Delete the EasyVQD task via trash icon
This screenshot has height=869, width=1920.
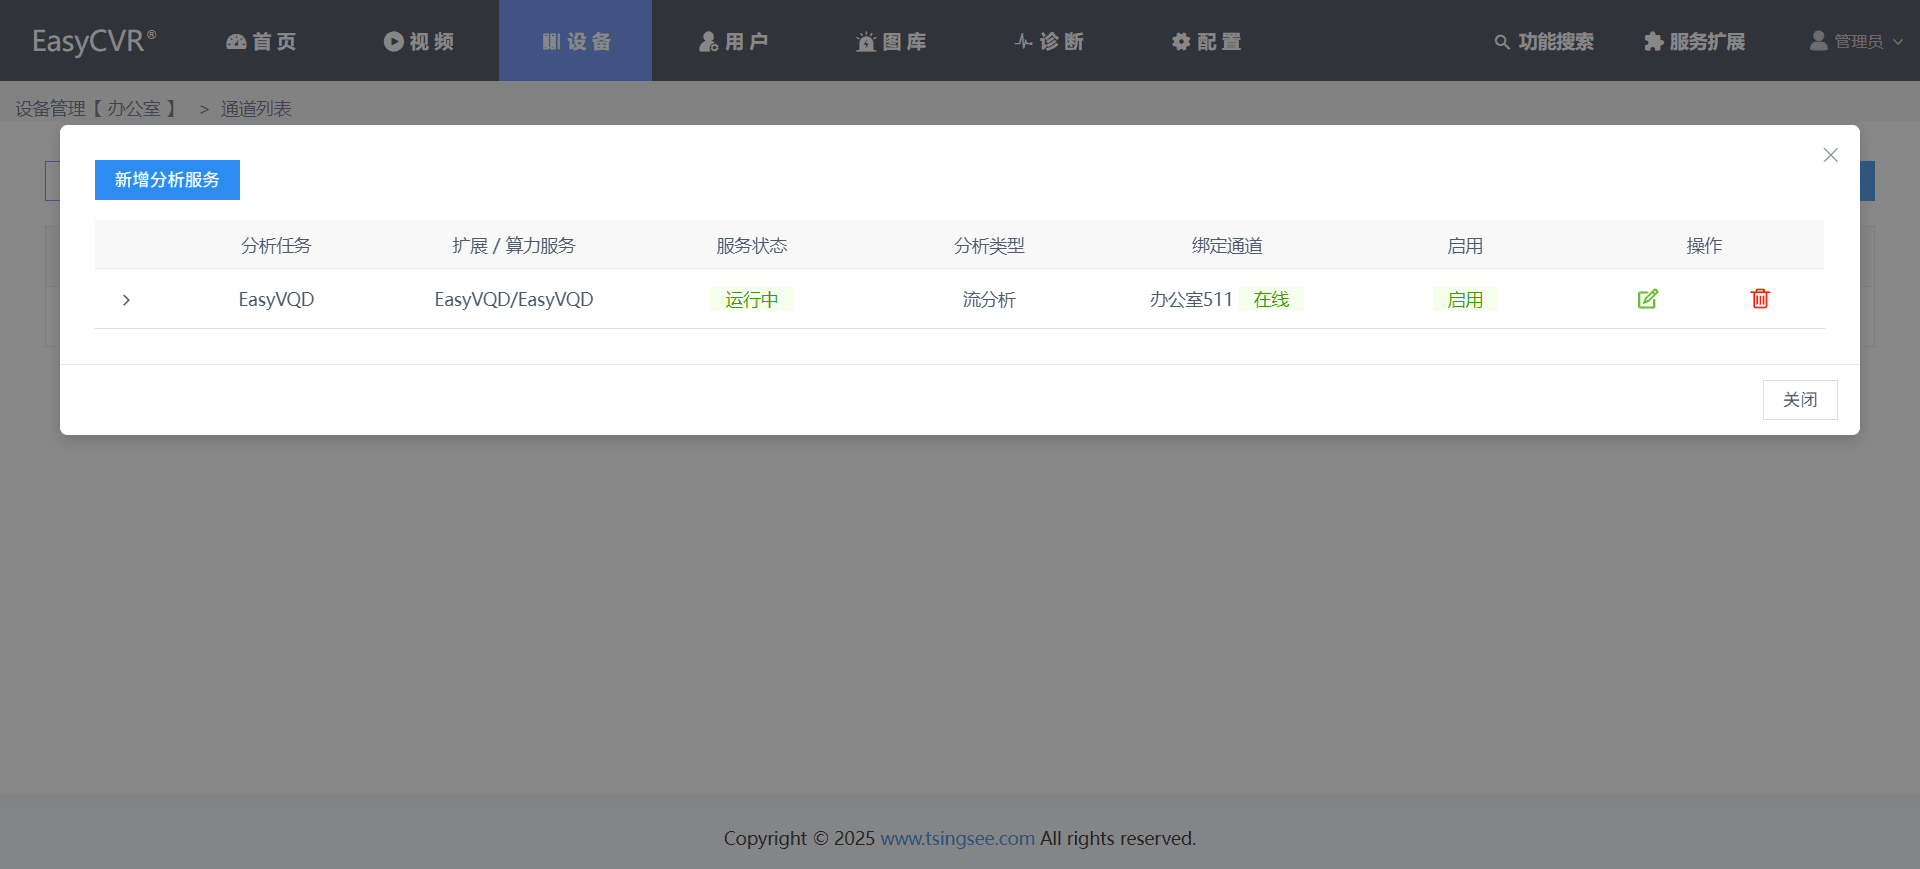coord(1760,299)
